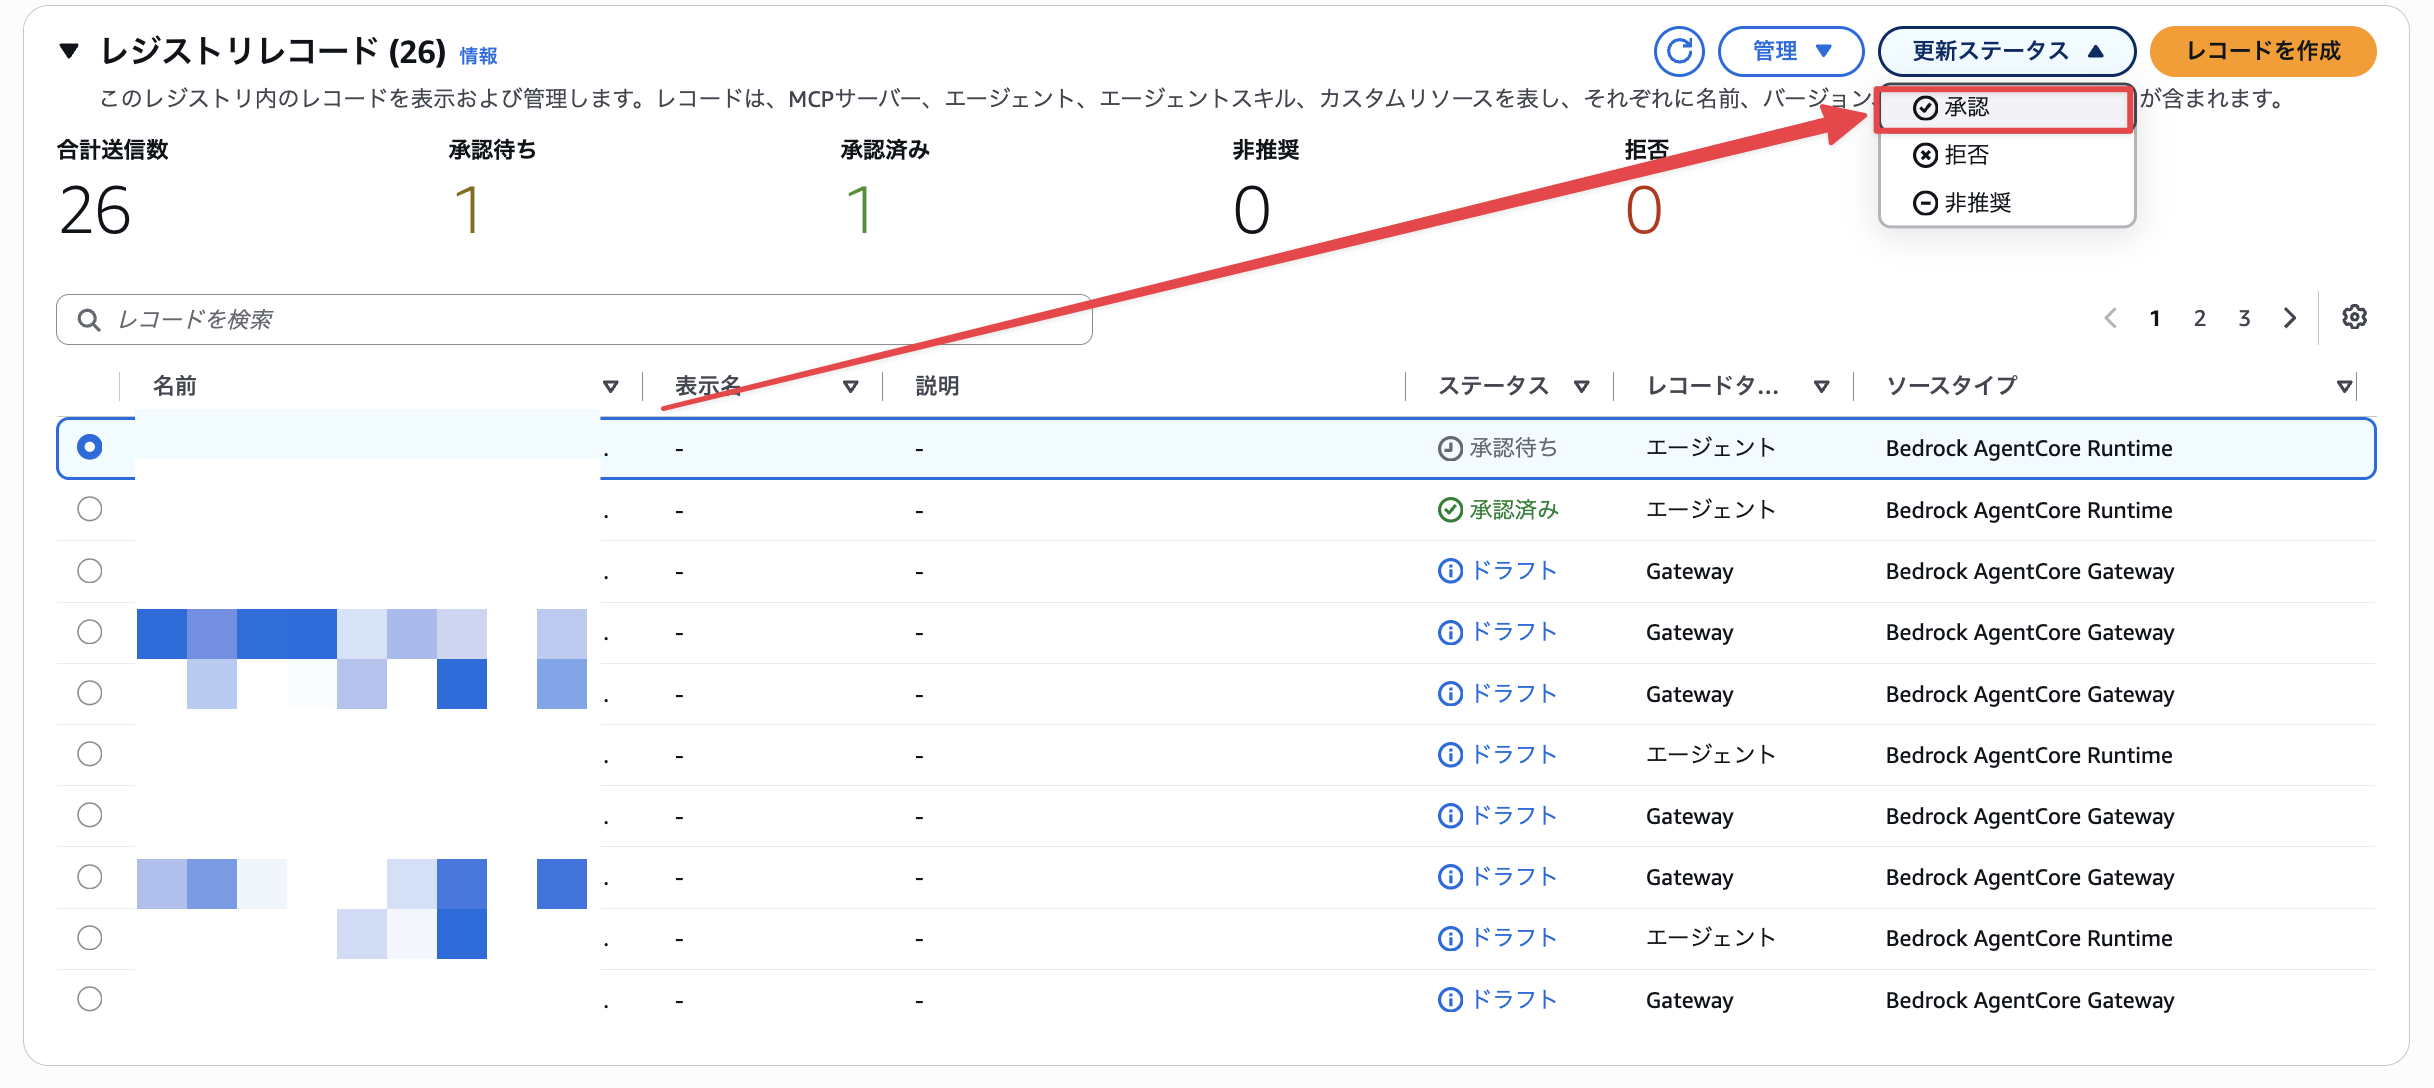Go to next page chevron

2290,318
